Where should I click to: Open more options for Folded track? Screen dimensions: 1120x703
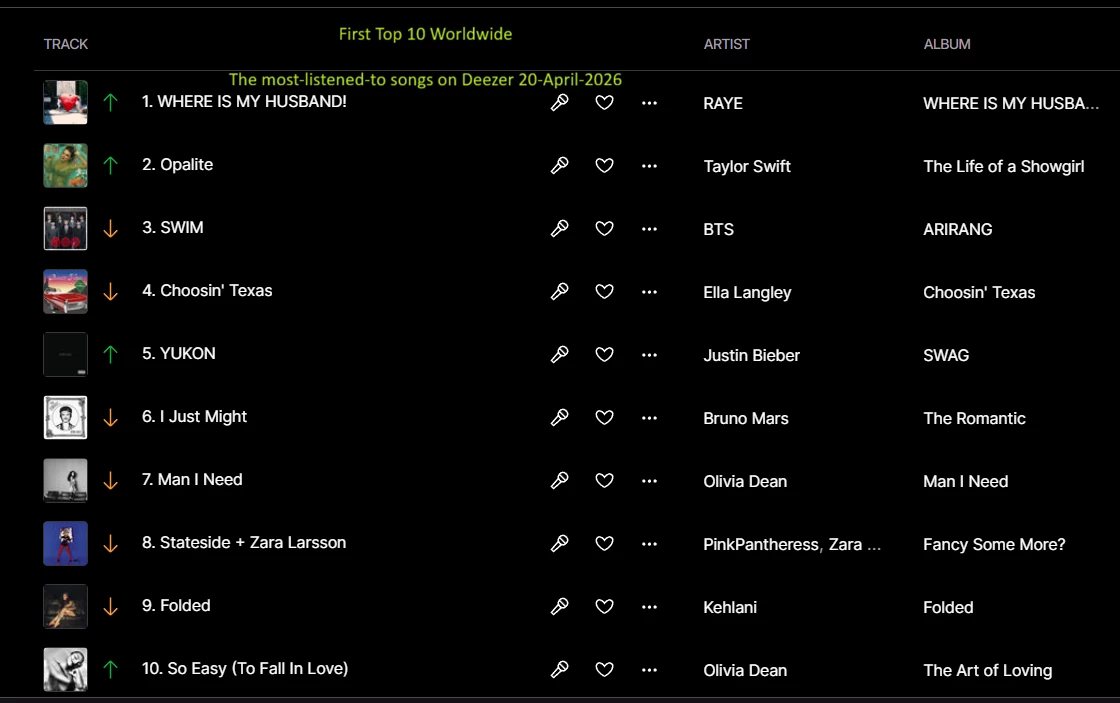point(649,606)
